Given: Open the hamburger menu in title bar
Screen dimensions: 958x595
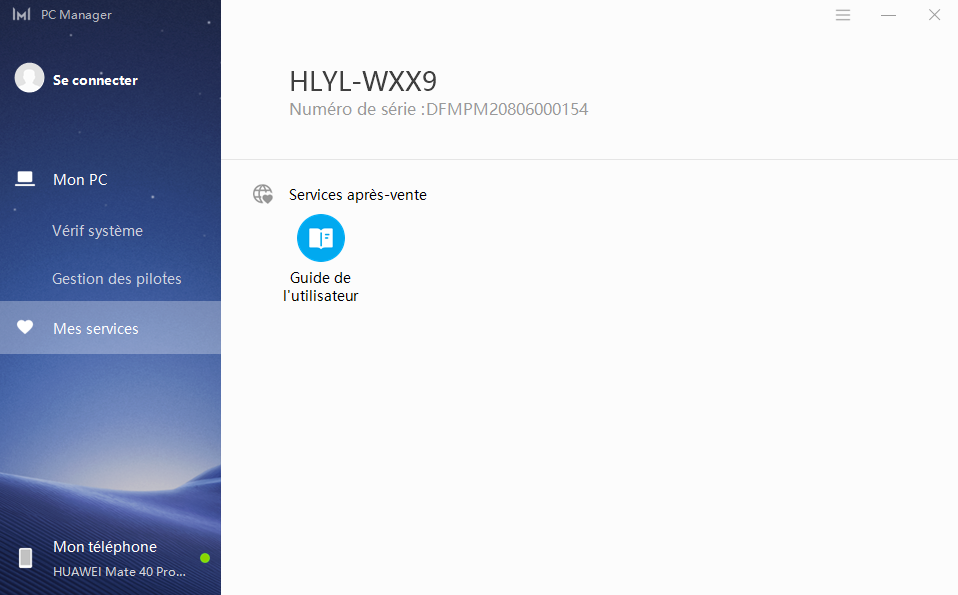Looking at the screenshot, I should pos(843,15).
